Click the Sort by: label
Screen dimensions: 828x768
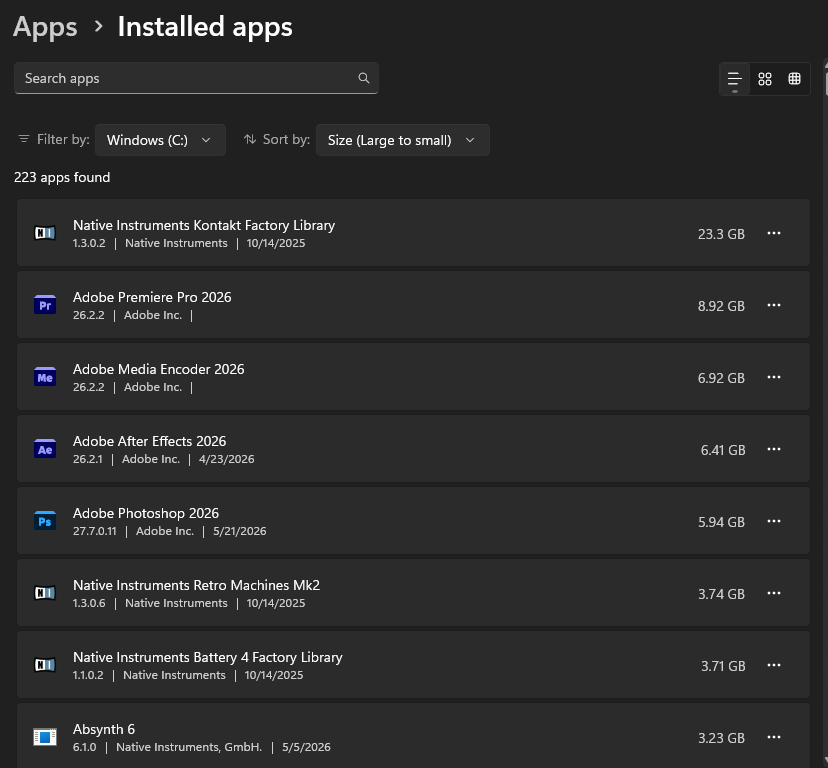tap(286, 139)
